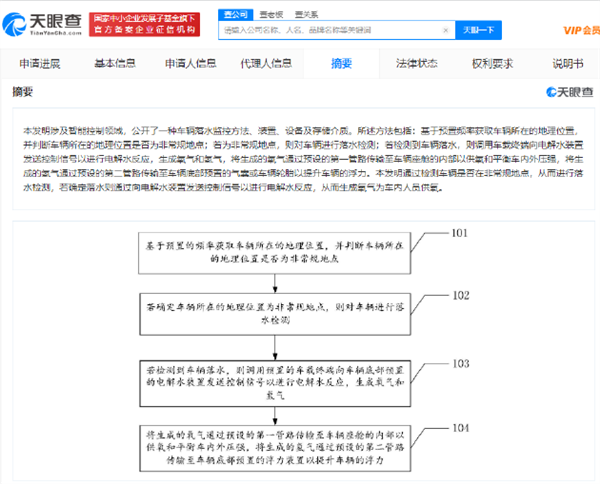Switch to the 代理人信息 tab
The image size is (600, 484).
[x=266, y=64]
